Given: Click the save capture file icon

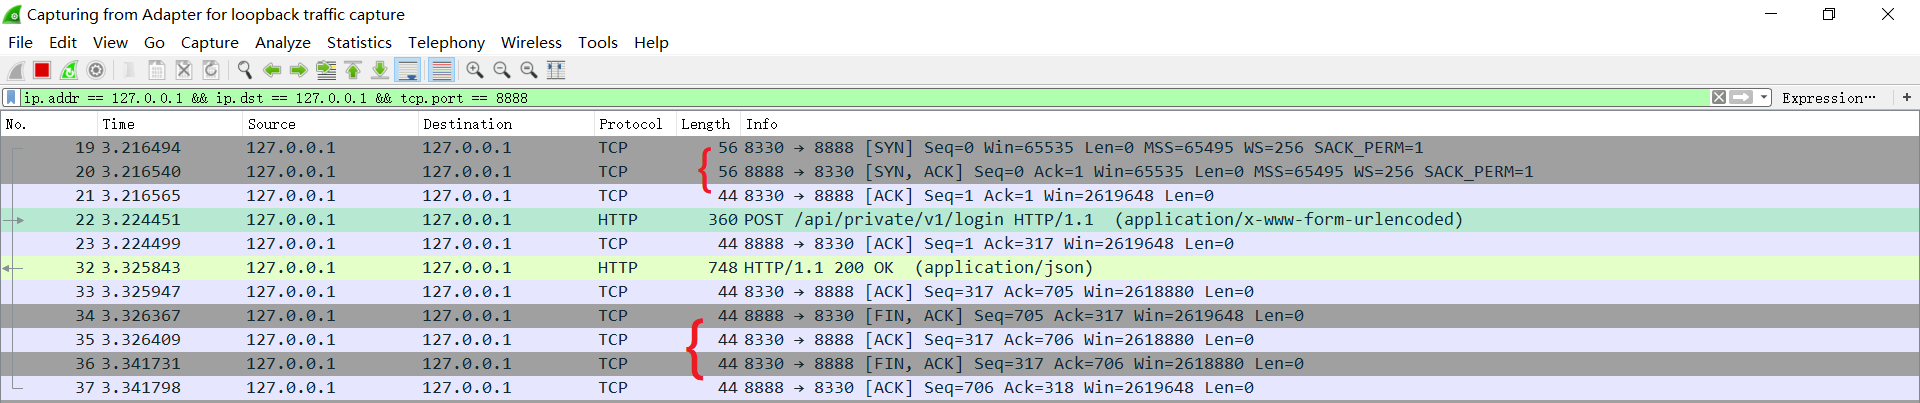Looking at the screenshot, I should click(x=157, y=70).
